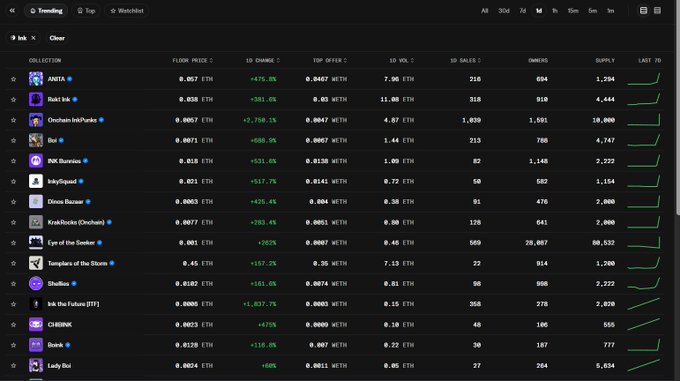The image size is (680, 381).
Task: Sort by Top Offer column
Action: [330, 60]
